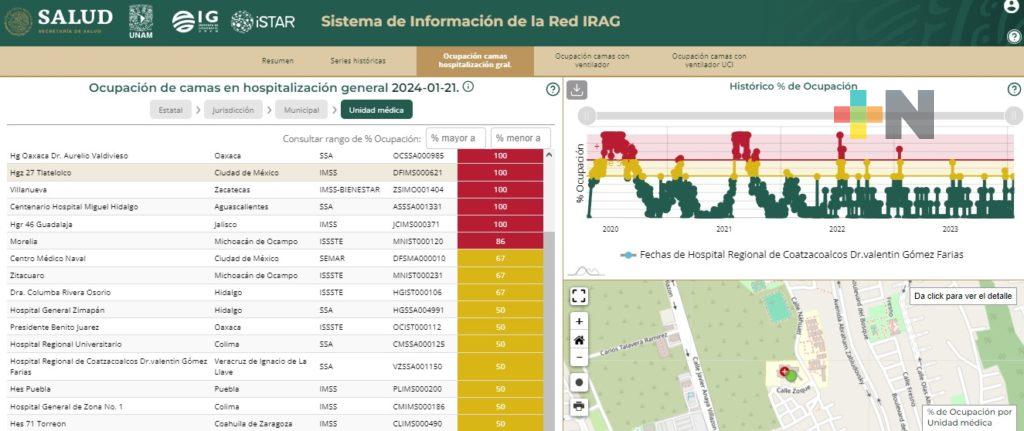Zoom in on the map
The height and width of the screenshot is (431, 1024).
pos(579,321)
